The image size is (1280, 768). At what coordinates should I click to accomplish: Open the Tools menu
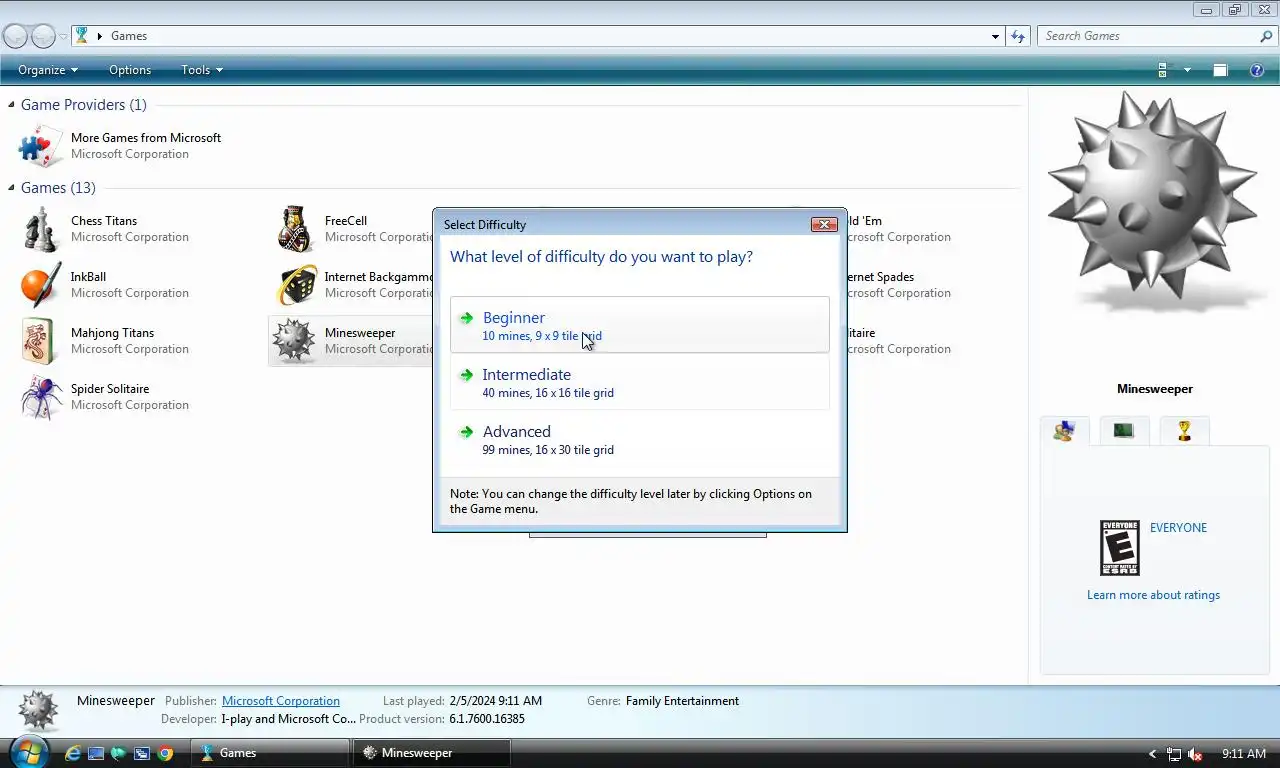pos(202,70)
